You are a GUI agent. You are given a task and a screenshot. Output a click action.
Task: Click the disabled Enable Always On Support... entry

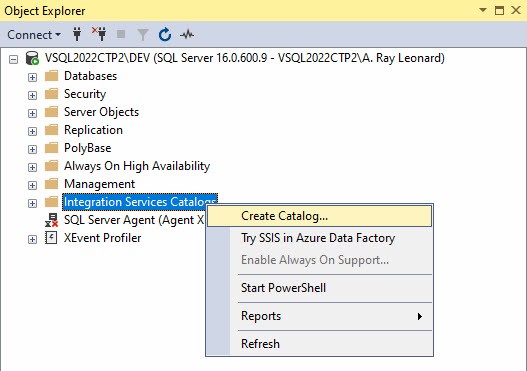coord(319,260)
